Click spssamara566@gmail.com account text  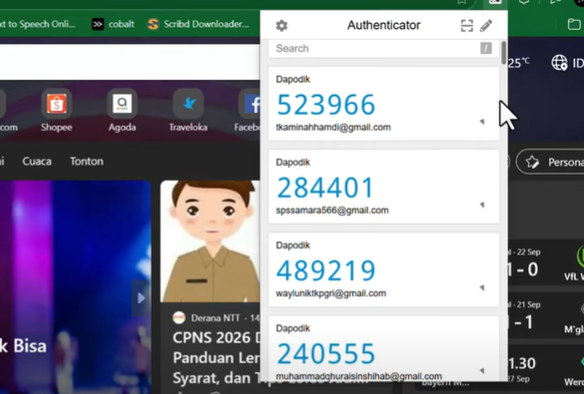(332, 210)
